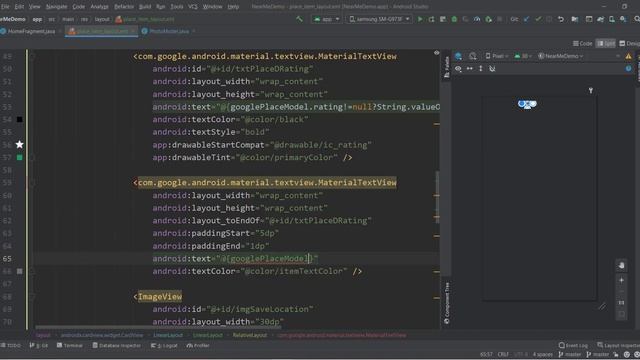Open the File menu
640x360 pixels.
(x=5, y=7)
